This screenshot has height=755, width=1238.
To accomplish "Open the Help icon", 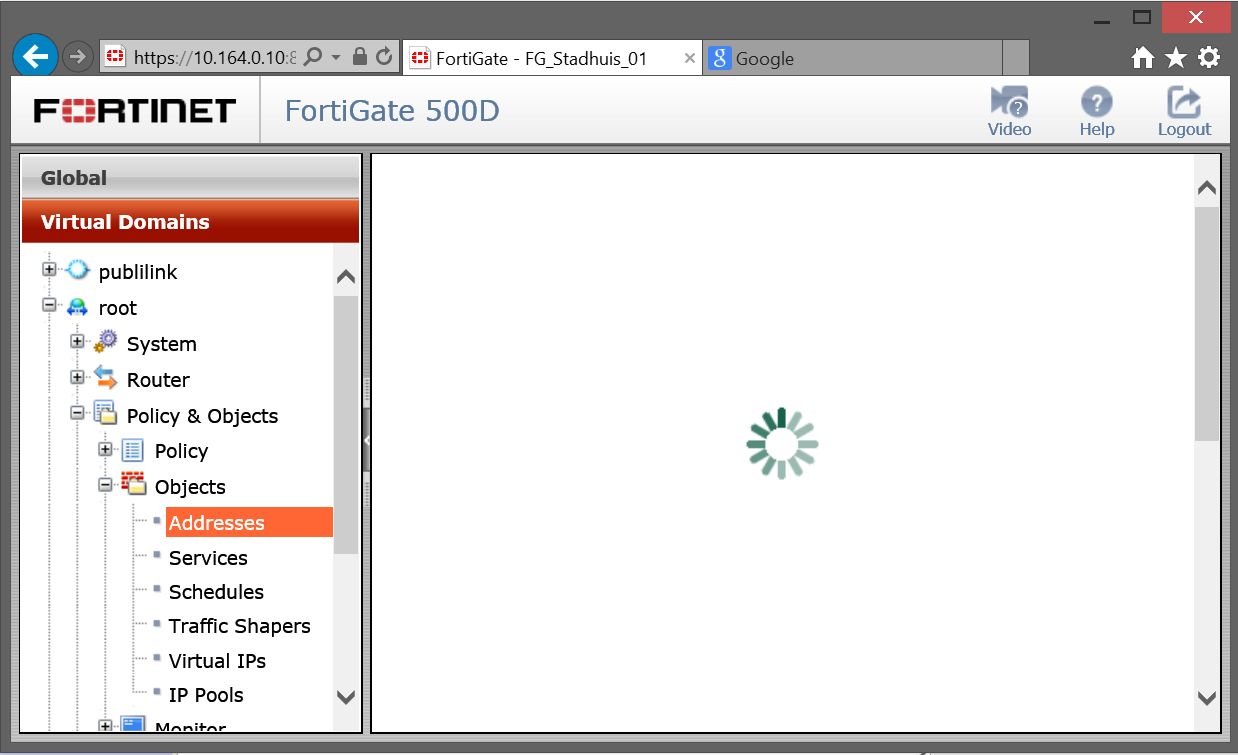I will point(1097,111).
